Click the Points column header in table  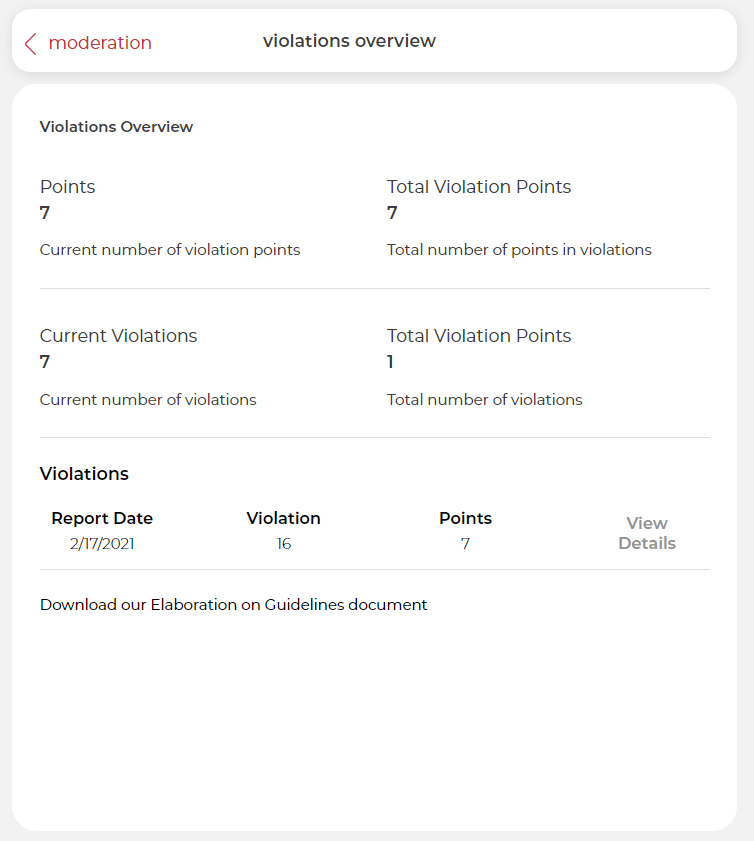(x=465, y=518)
